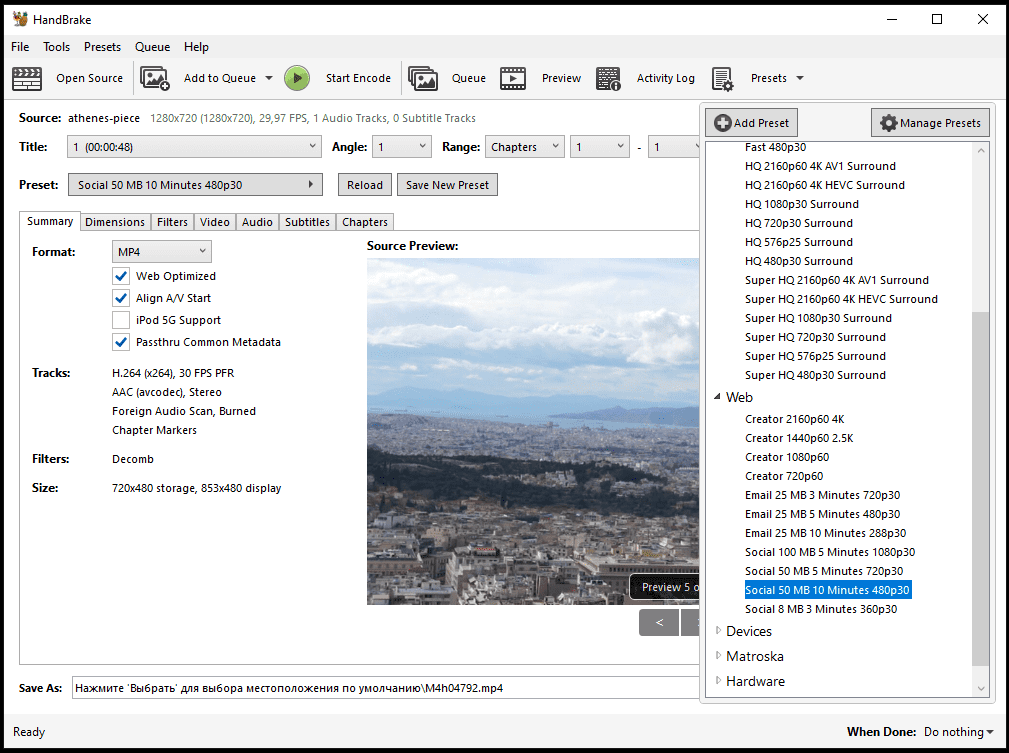Screen dimensions: 1009x753
Task: Open the Queue via its toolbar icon
Action: click(x=423, y=78)
